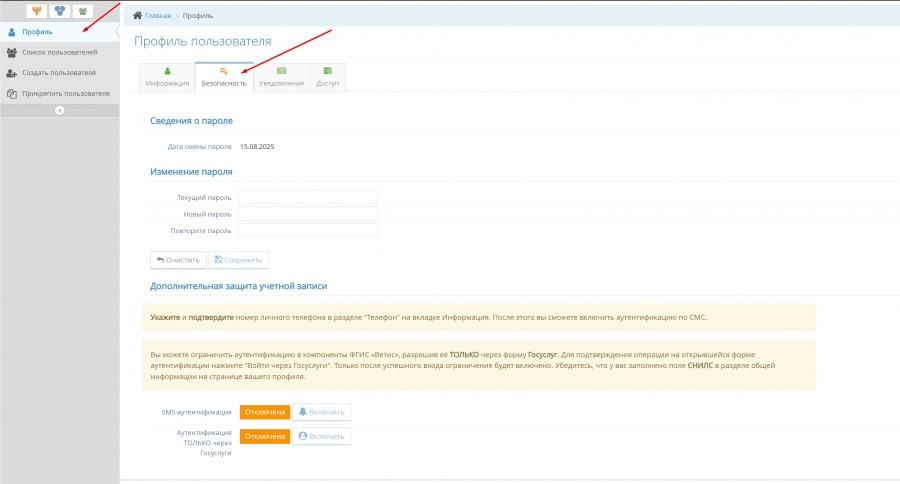This screenshot has height=484, width=900.
Task: Open Список пользователей in the sidebar
Action: (x=59, y=52)
